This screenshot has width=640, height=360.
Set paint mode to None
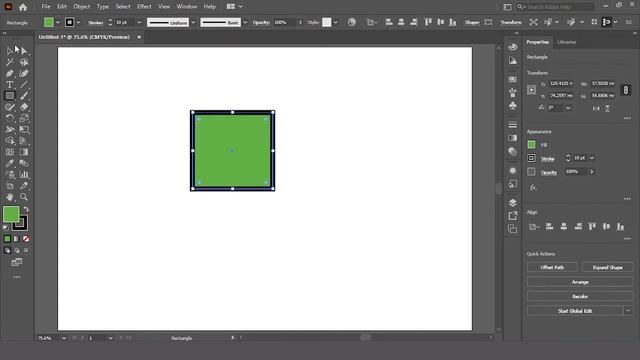coord(26,239)
